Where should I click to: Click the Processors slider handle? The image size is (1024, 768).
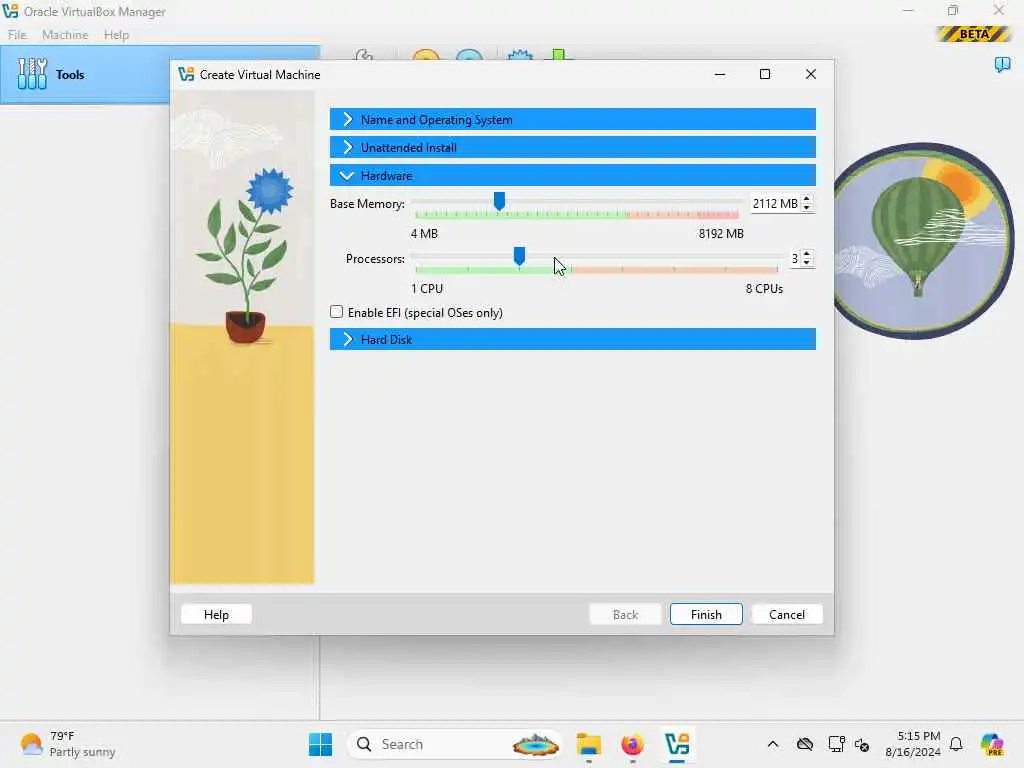click(x=519, y=256)
